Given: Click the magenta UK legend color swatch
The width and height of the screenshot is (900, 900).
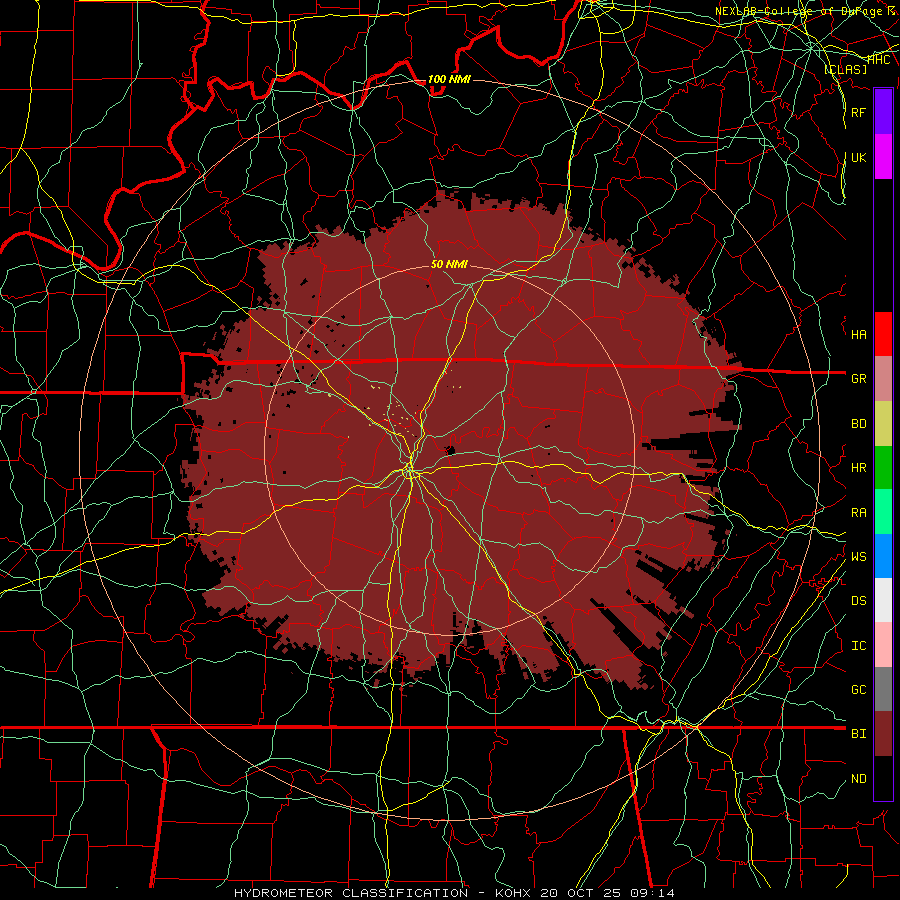Looking at the screenshot, I should (x=883, y=157).
